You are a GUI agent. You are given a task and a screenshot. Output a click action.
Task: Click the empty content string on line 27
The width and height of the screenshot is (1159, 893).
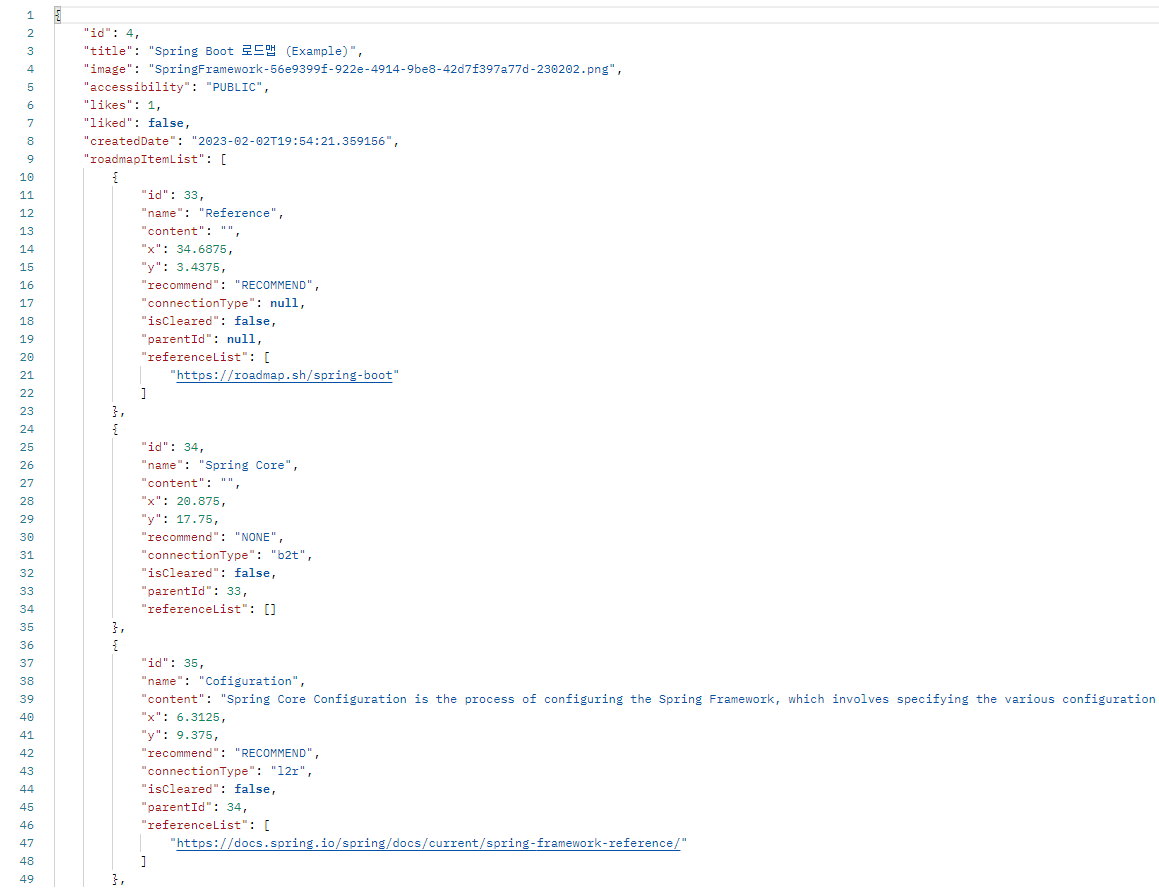227,483
